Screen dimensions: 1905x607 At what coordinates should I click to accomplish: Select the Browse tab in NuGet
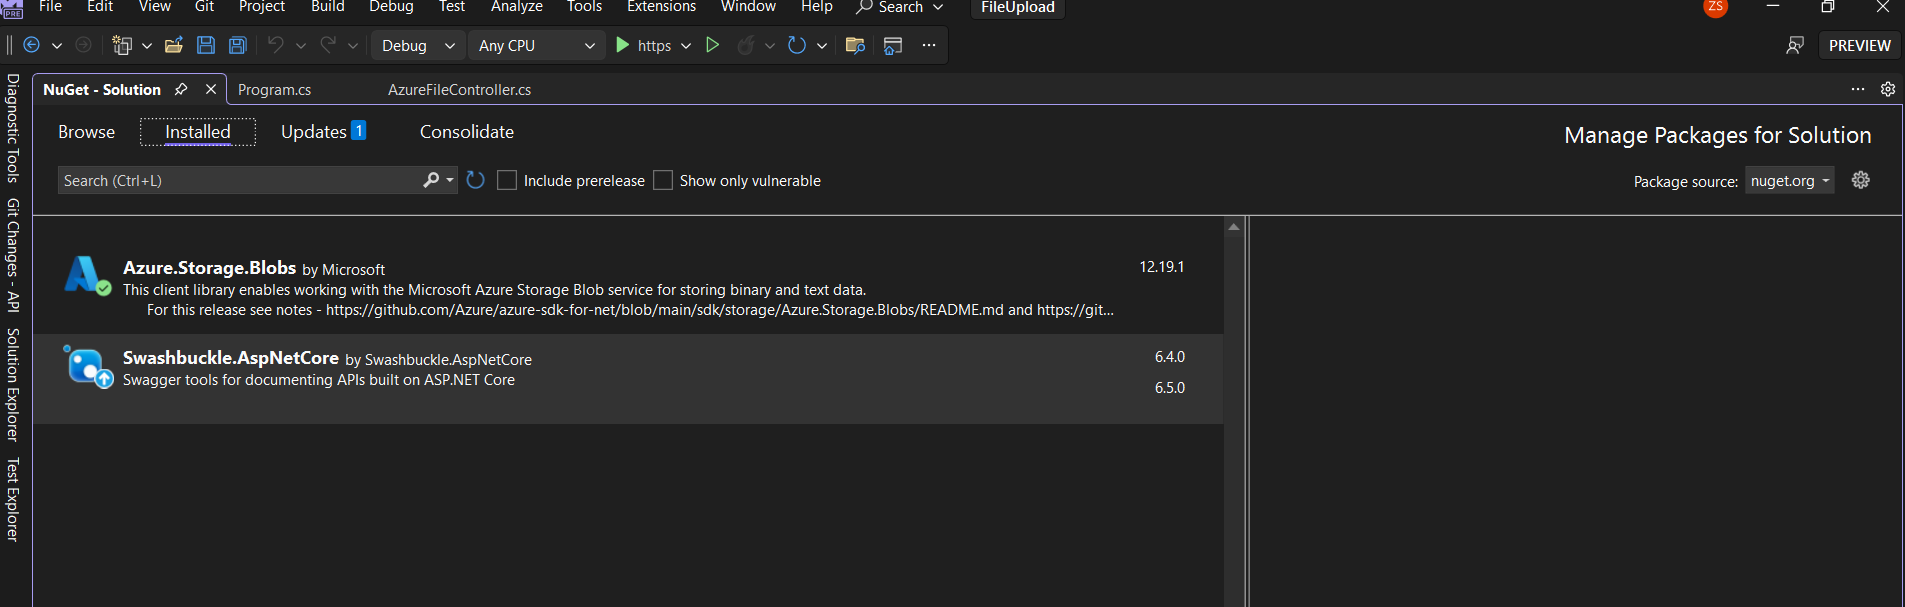(x=86, y=132)
